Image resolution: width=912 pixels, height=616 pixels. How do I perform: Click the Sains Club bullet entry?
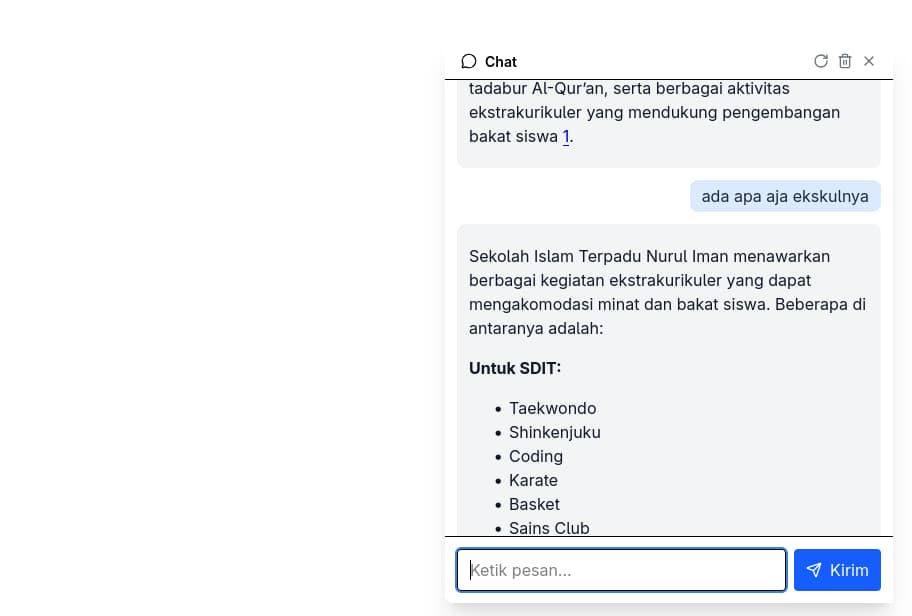tap(549, 528)
